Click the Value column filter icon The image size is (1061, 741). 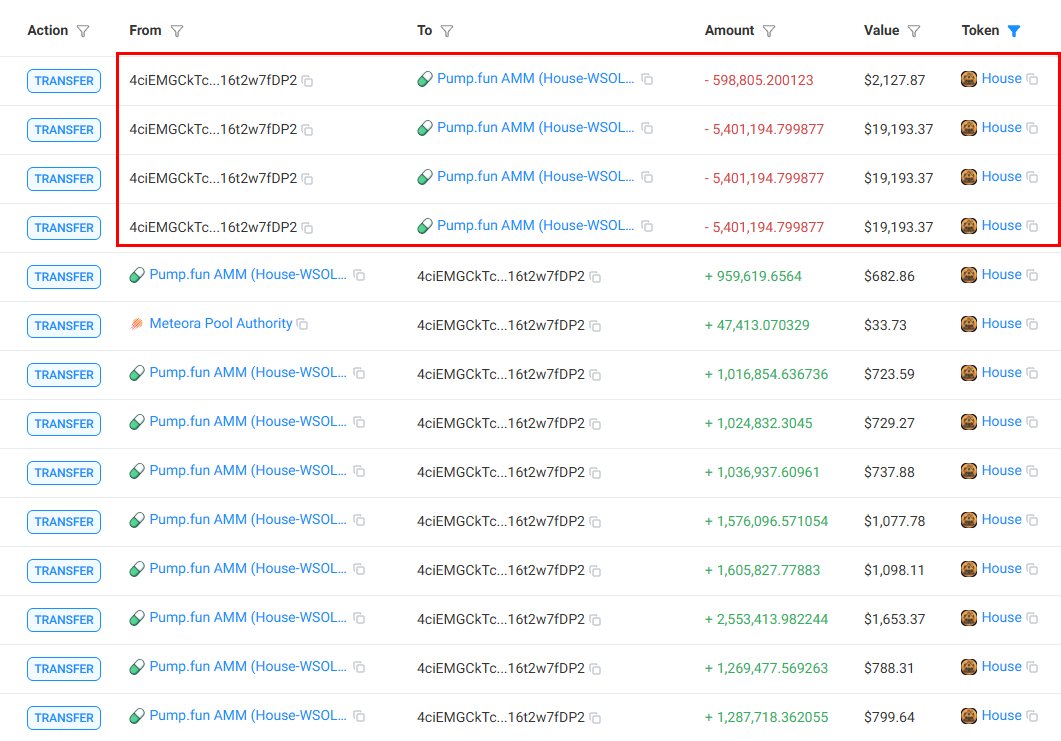pyautogui.click(x=914, y=31)
